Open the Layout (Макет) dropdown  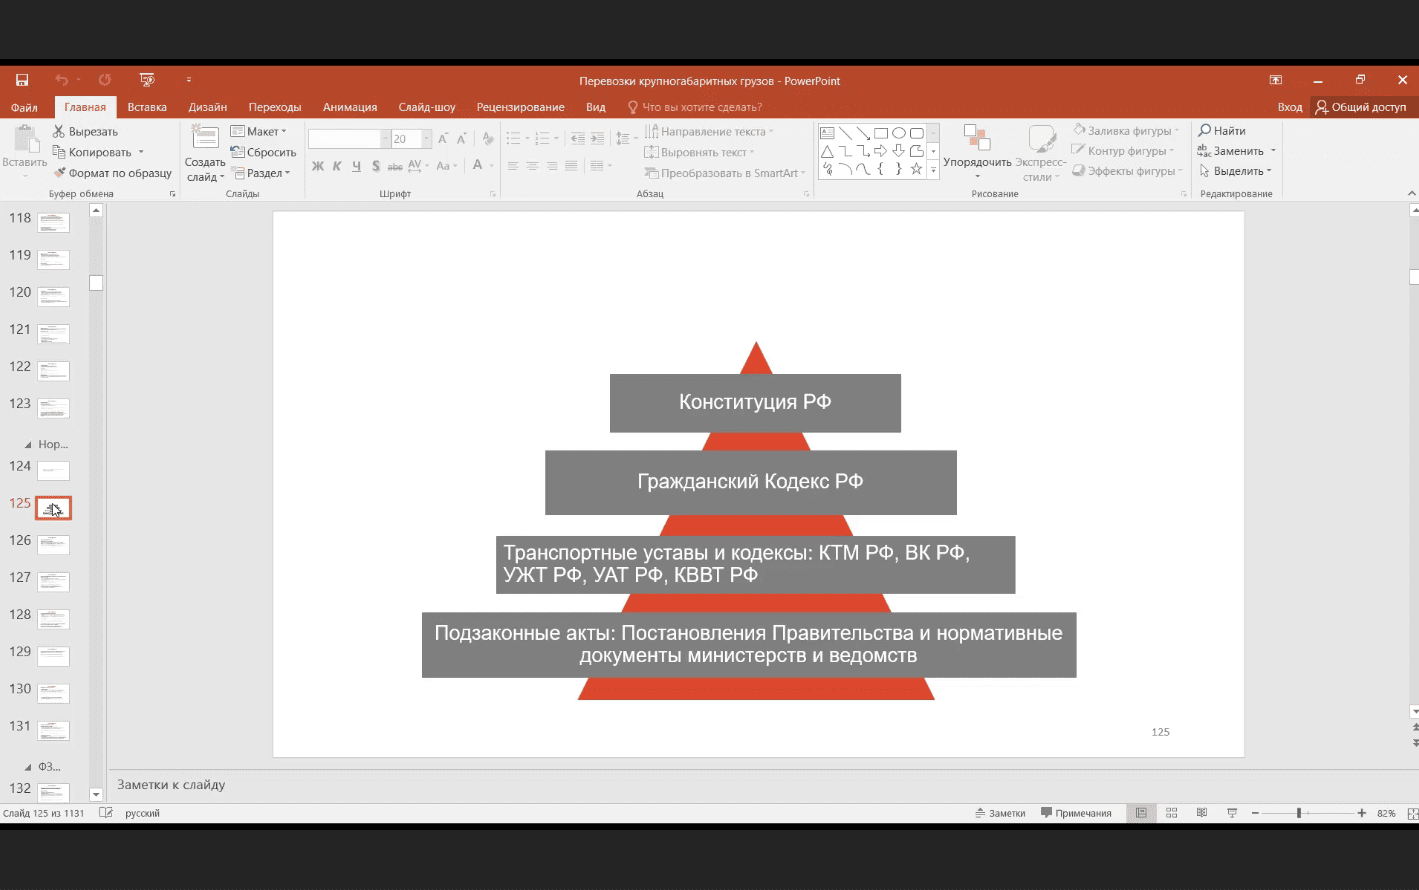pyautogui.click(x=259, y=131)
